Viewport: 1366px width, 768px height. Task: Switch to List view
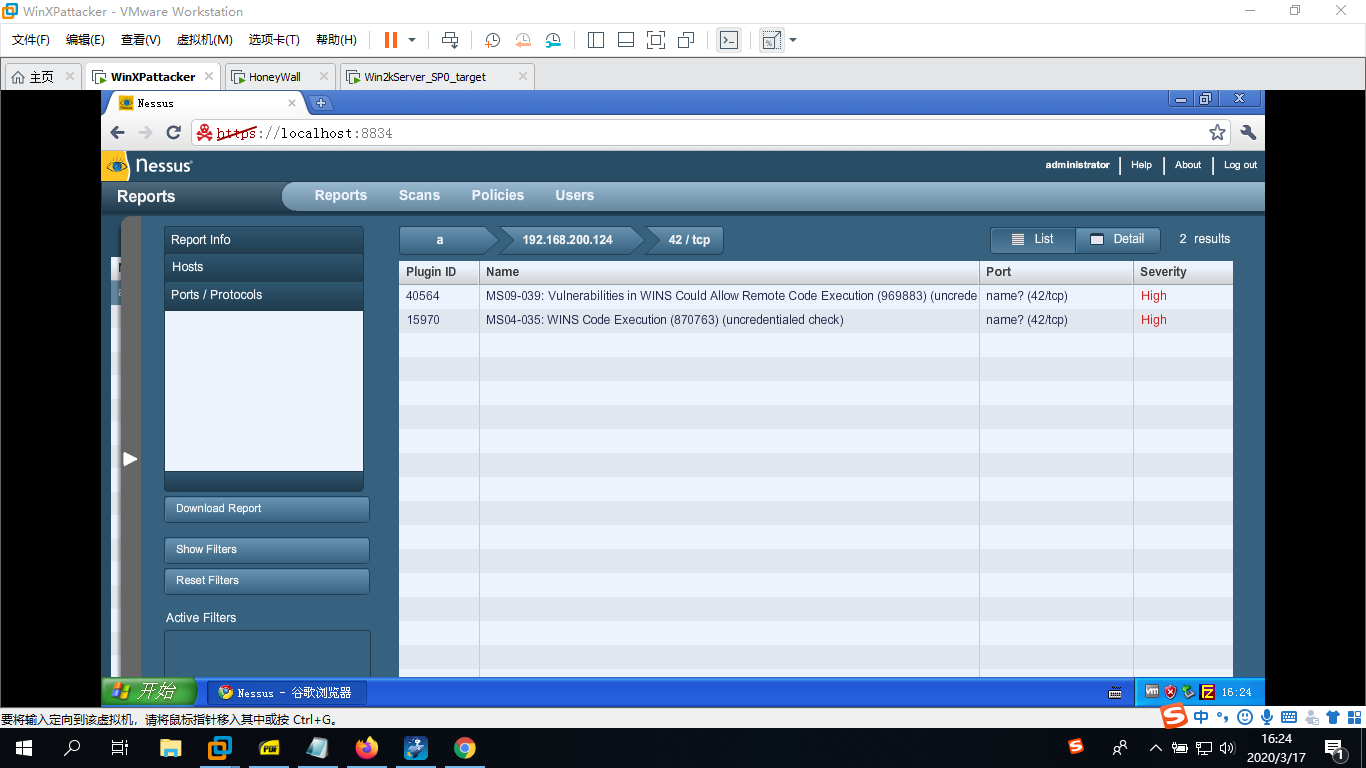coord(1033,240)
